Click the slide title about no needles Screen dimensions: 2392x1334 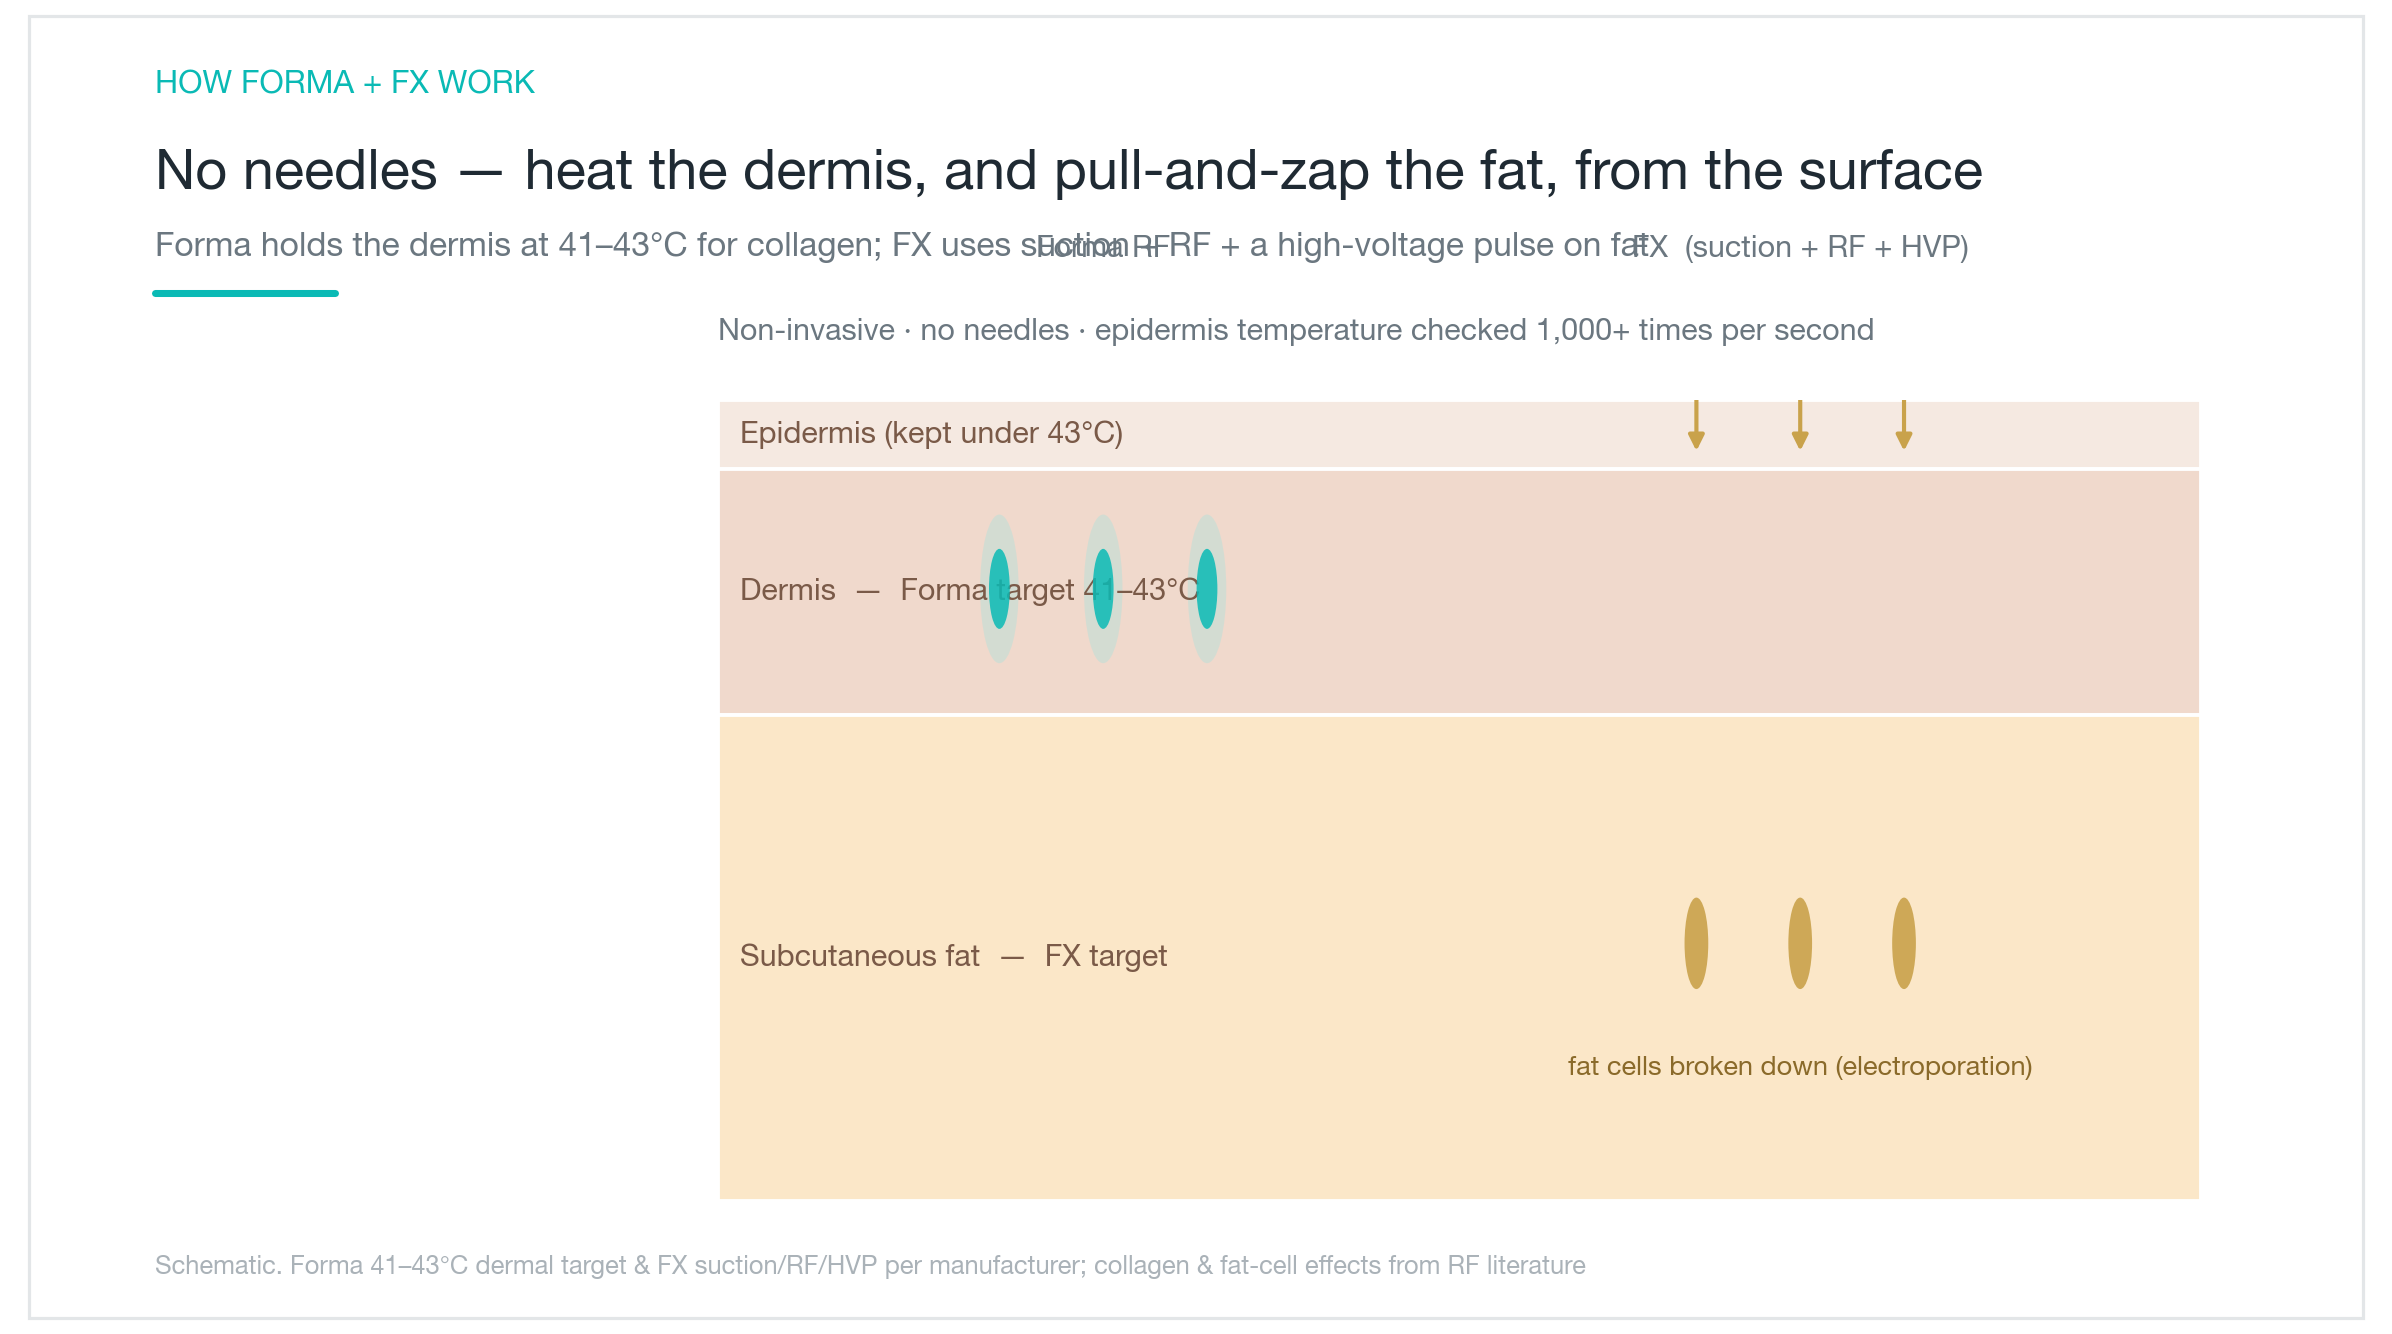click(1068, 170)
